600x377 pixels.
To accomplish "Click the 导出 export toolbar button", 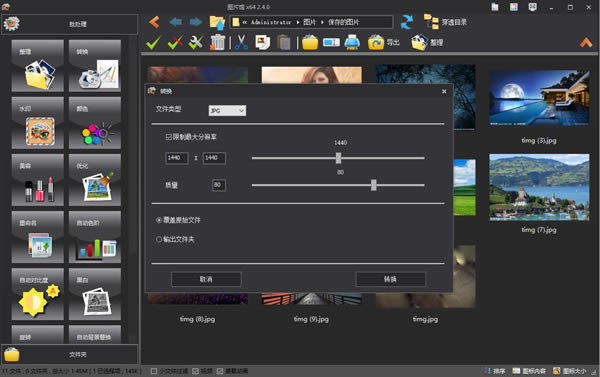I will coord(384,42).
